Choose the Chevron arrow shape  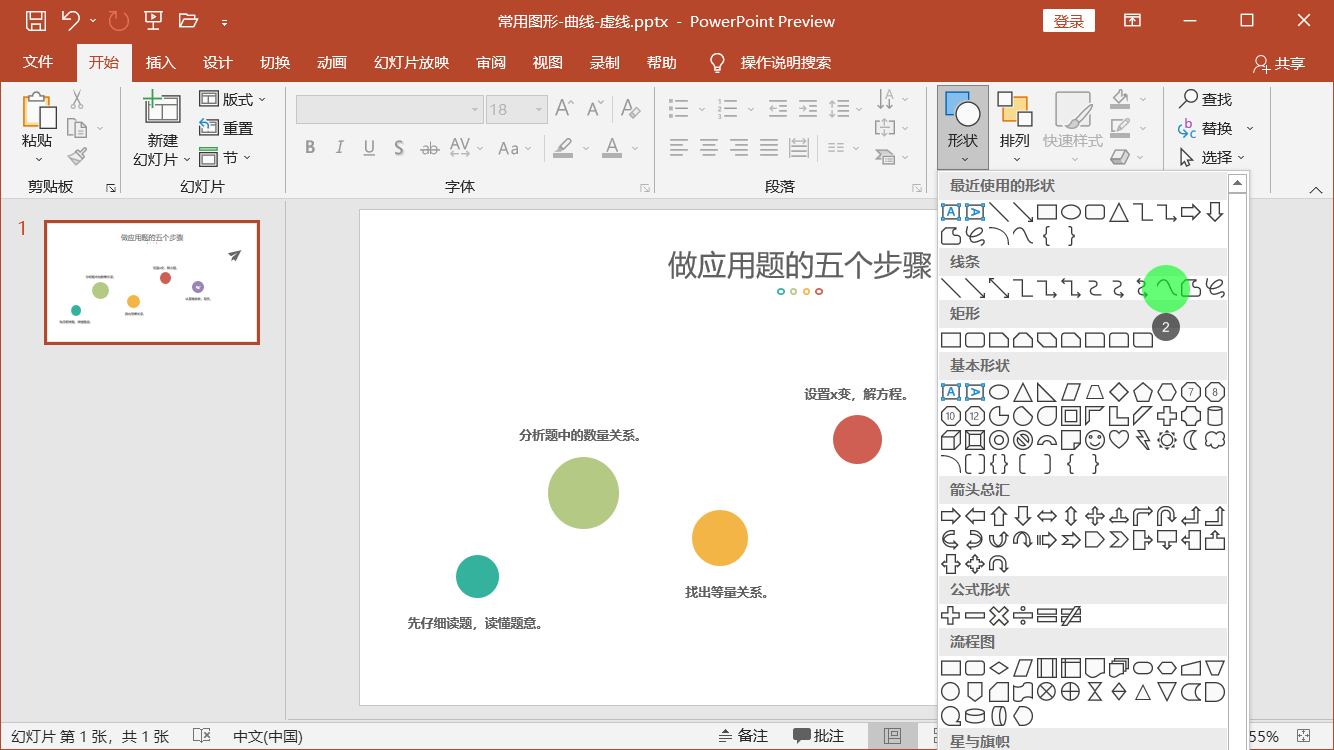tap(1119, 540)
